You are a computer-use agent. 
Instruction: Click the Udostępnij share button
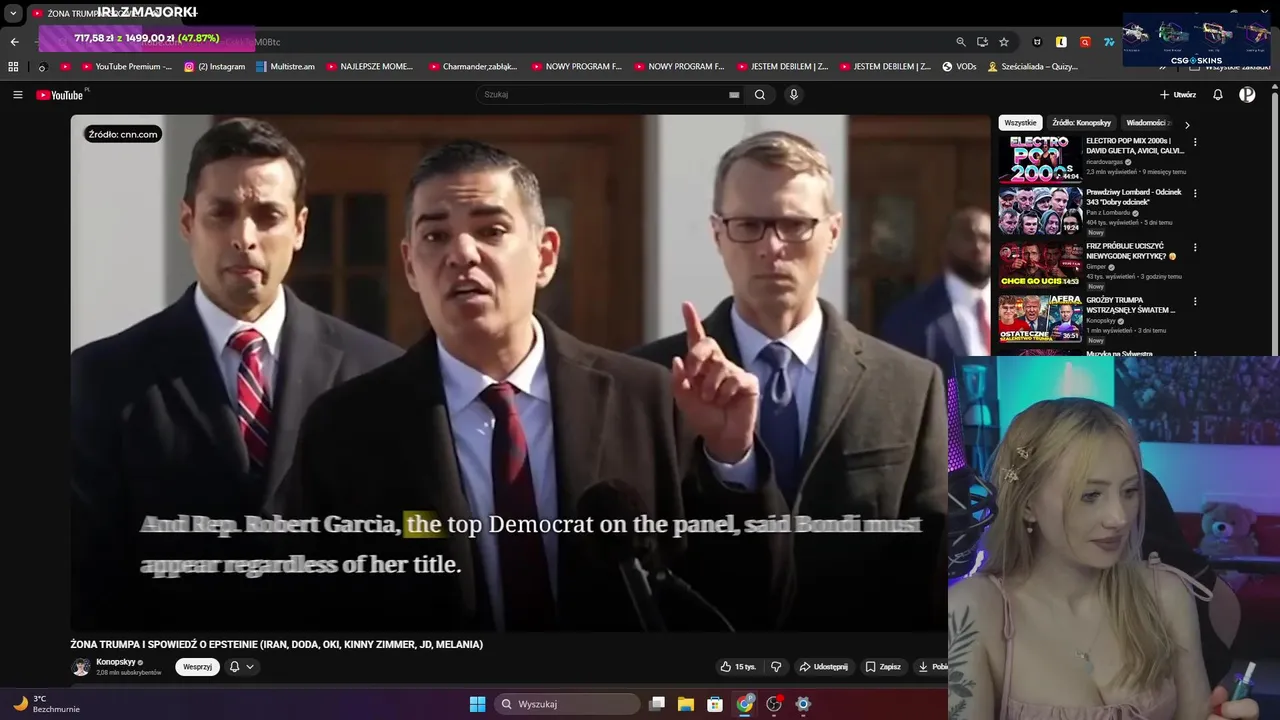[823, 667]
